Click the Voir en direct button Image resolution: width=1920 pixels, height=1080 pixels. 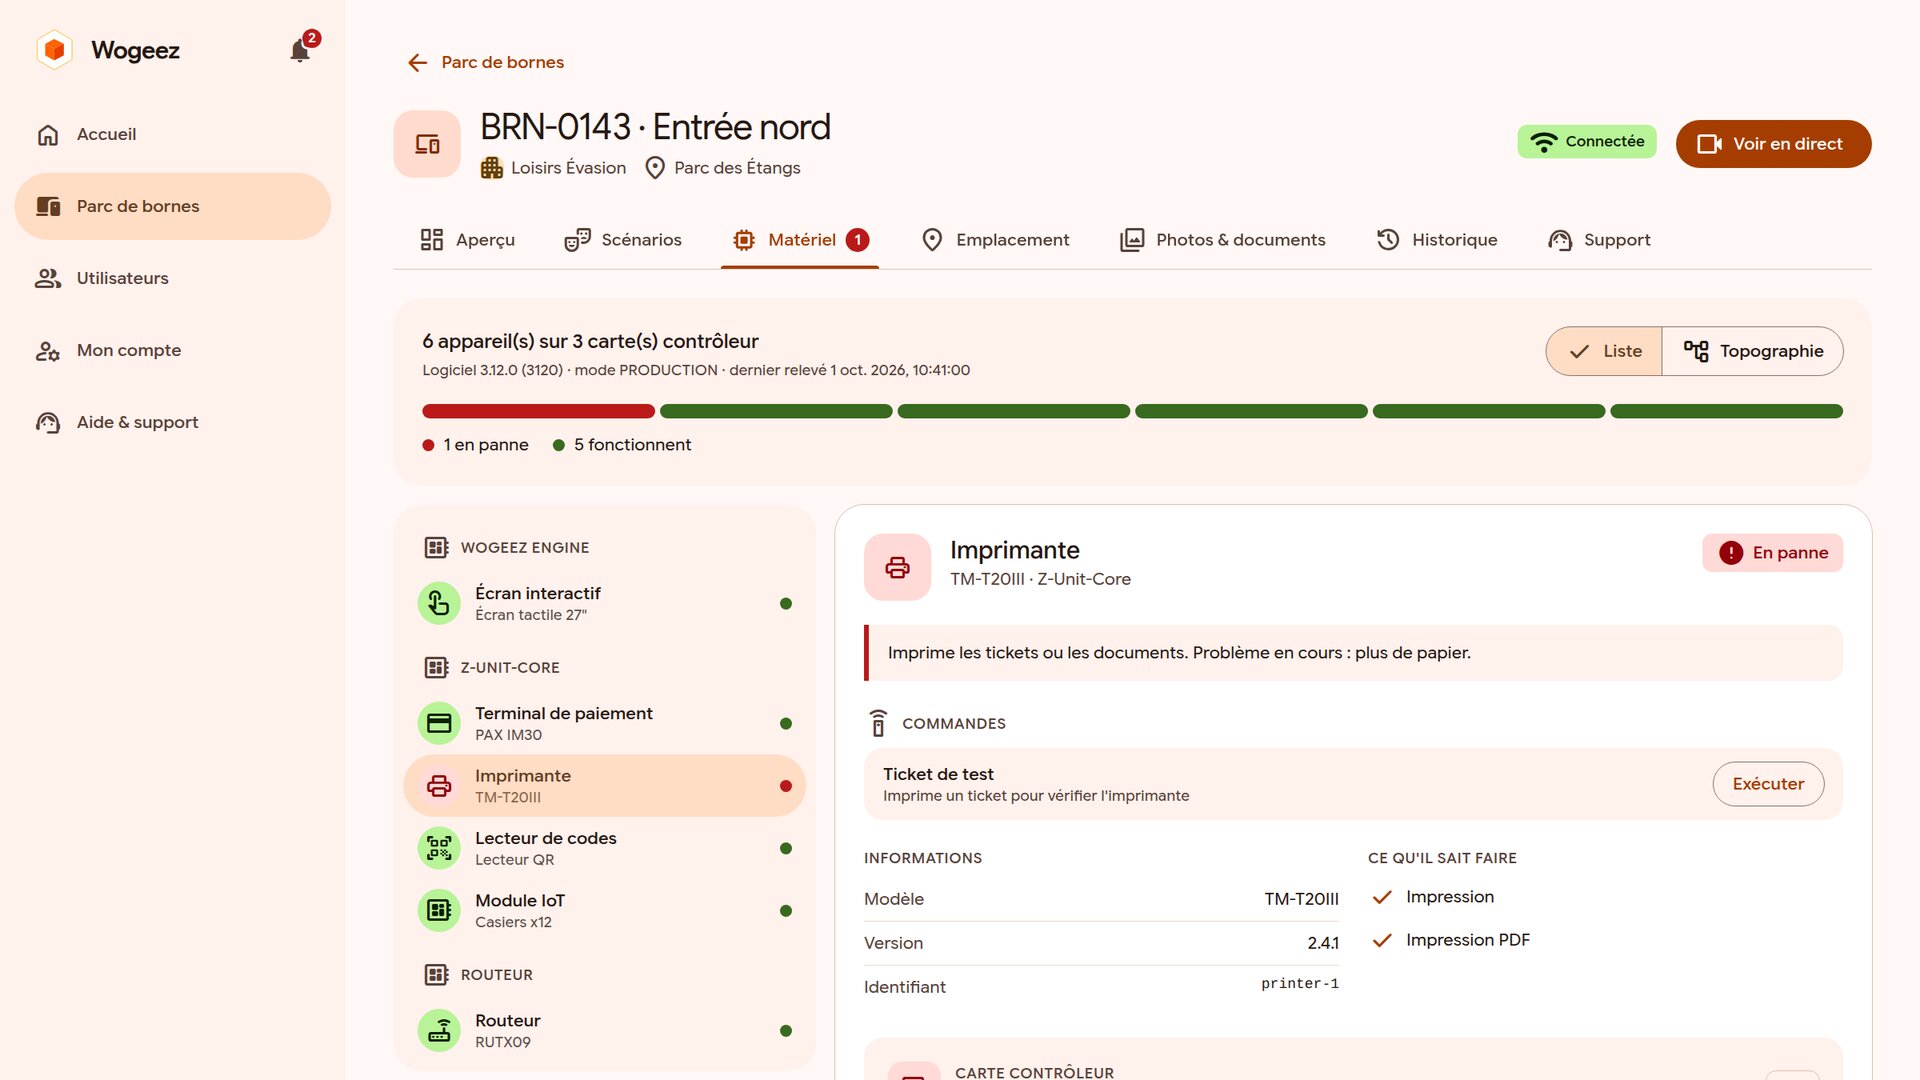pos(1773,144)
